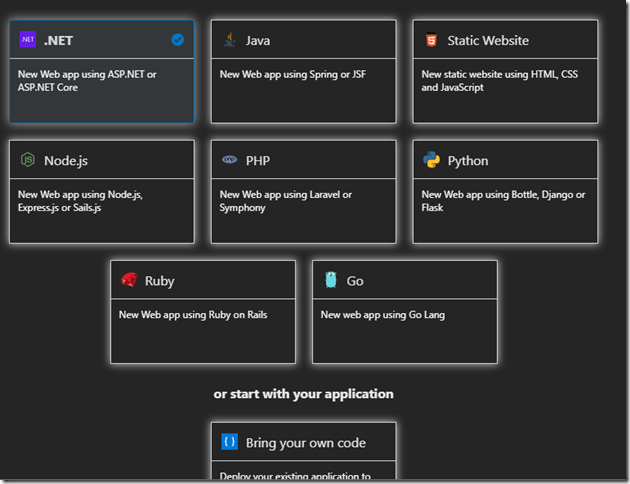
Task: Click the purple .NET logo icon
Action: point(28,39)
